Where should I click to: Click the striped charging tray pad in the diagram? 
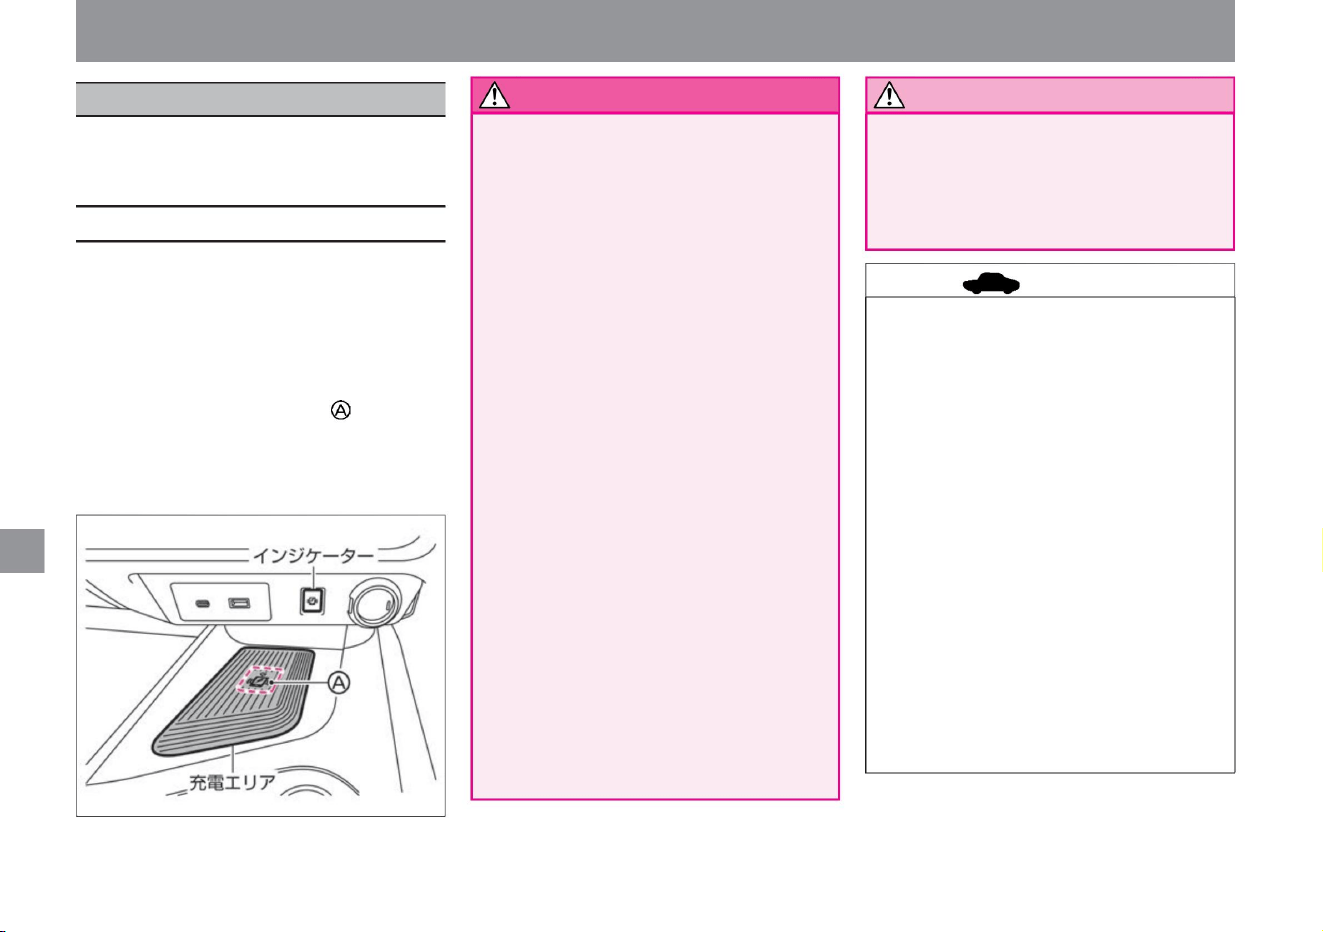[235, 703]
